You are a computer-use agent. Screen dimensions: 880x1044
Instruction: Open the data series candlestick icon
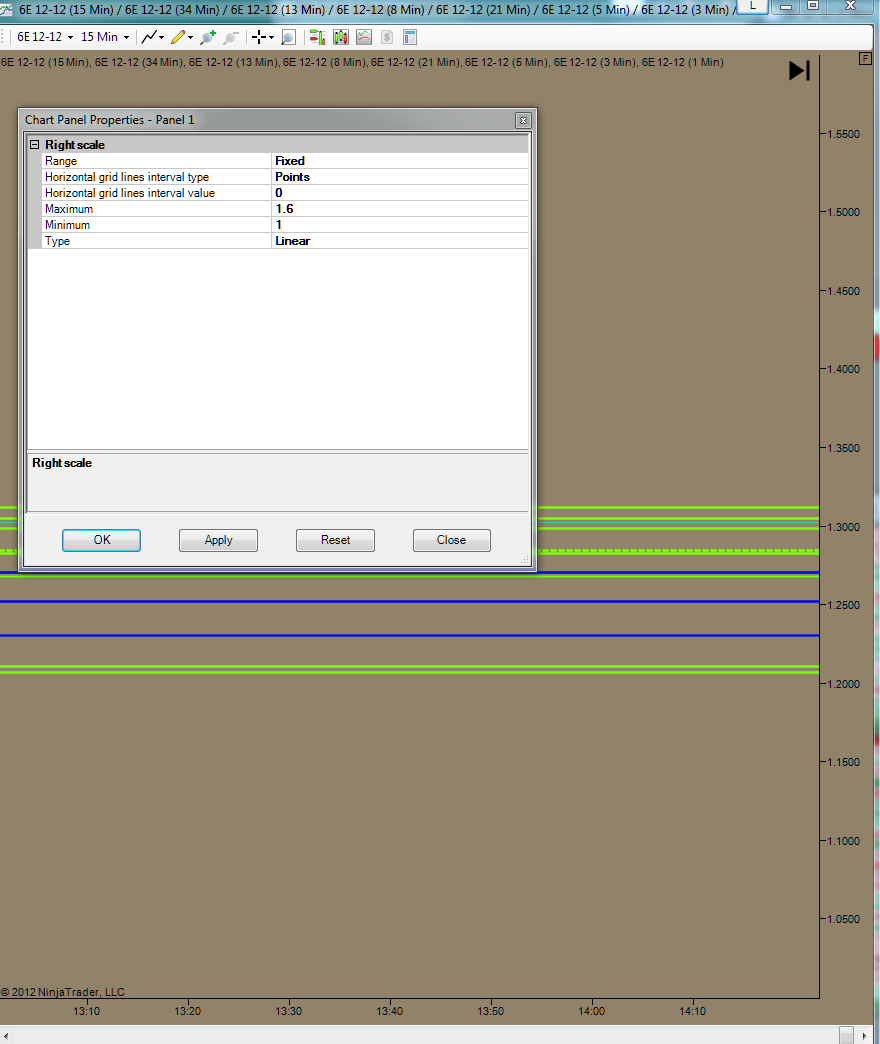(341, 37)
